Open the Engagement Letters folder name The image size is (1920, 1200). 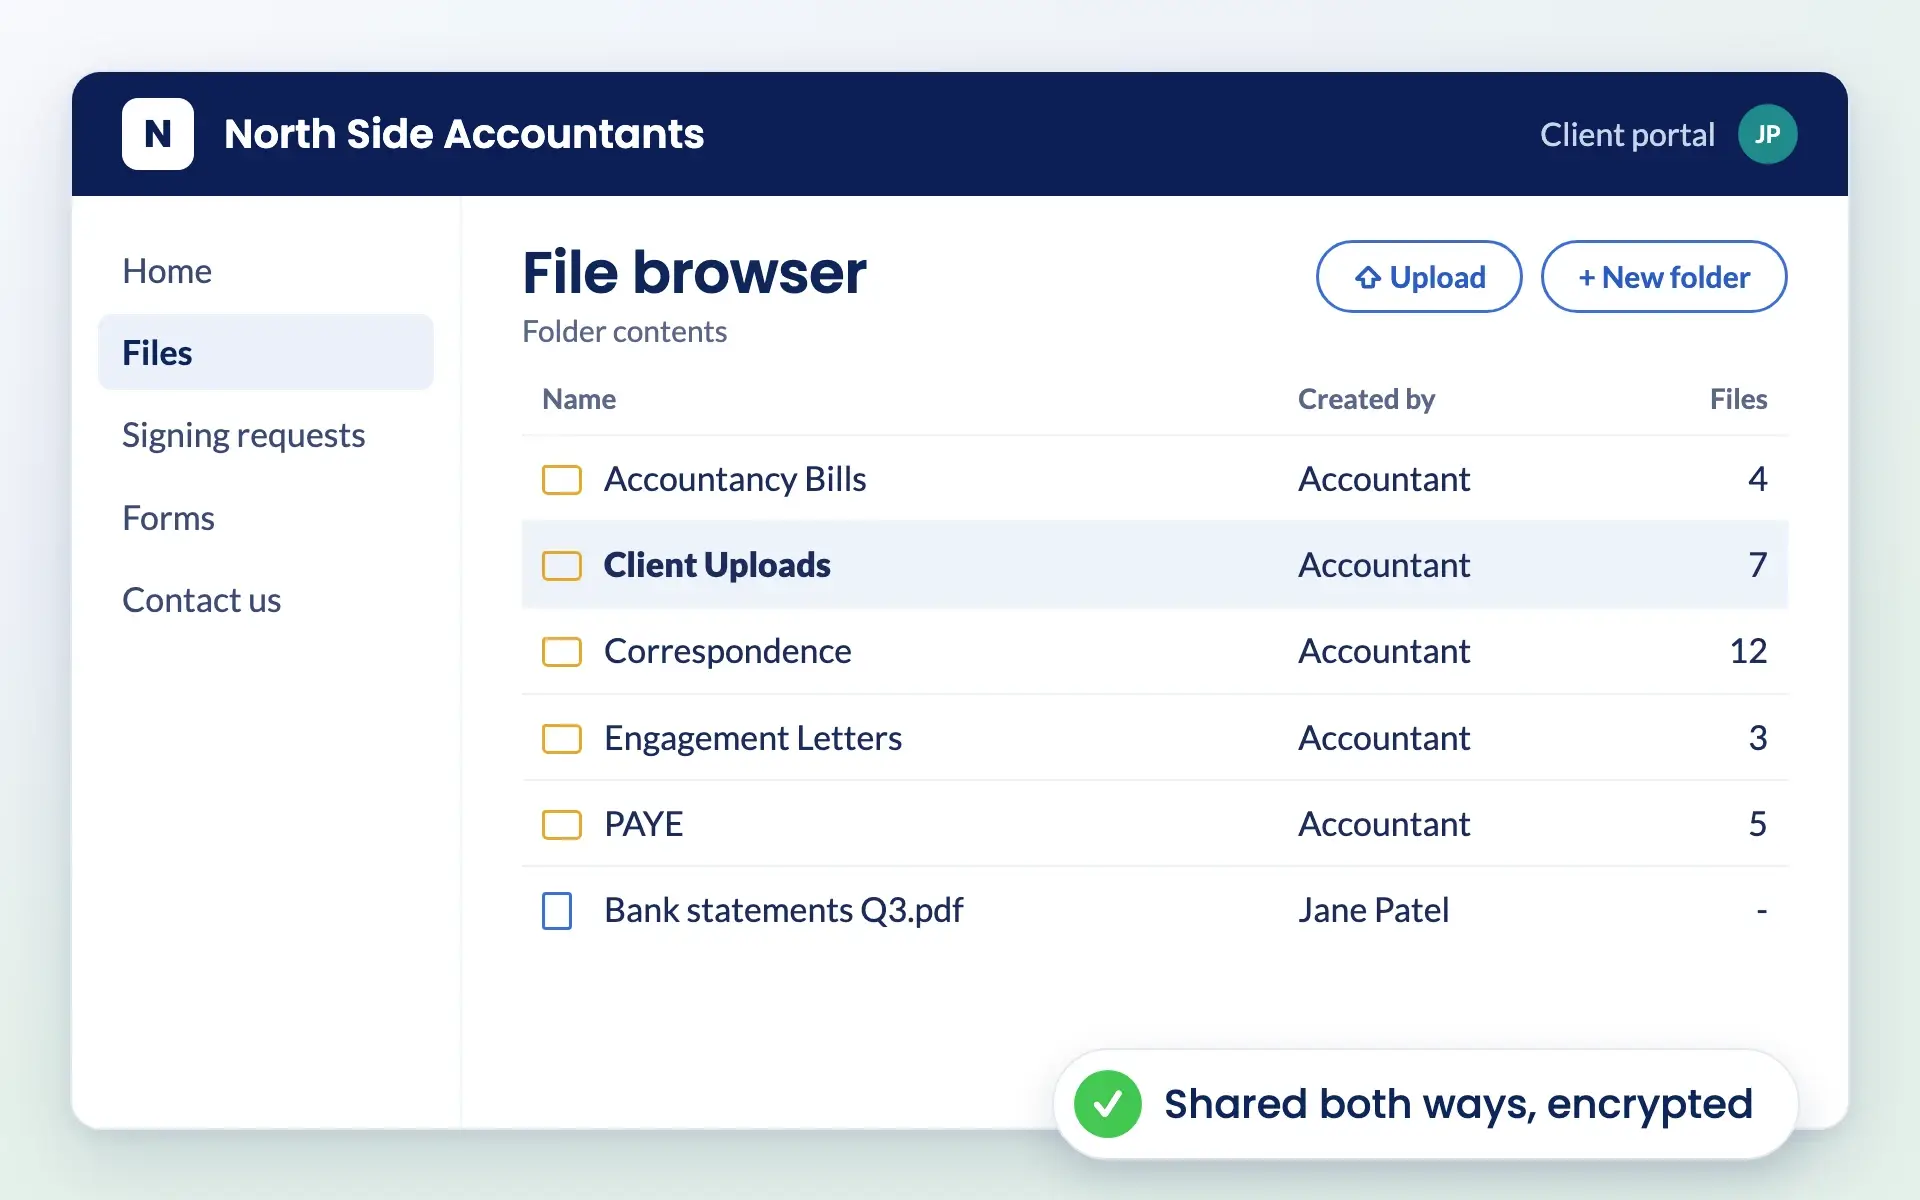pyautogui.click(x=753, y=739)
